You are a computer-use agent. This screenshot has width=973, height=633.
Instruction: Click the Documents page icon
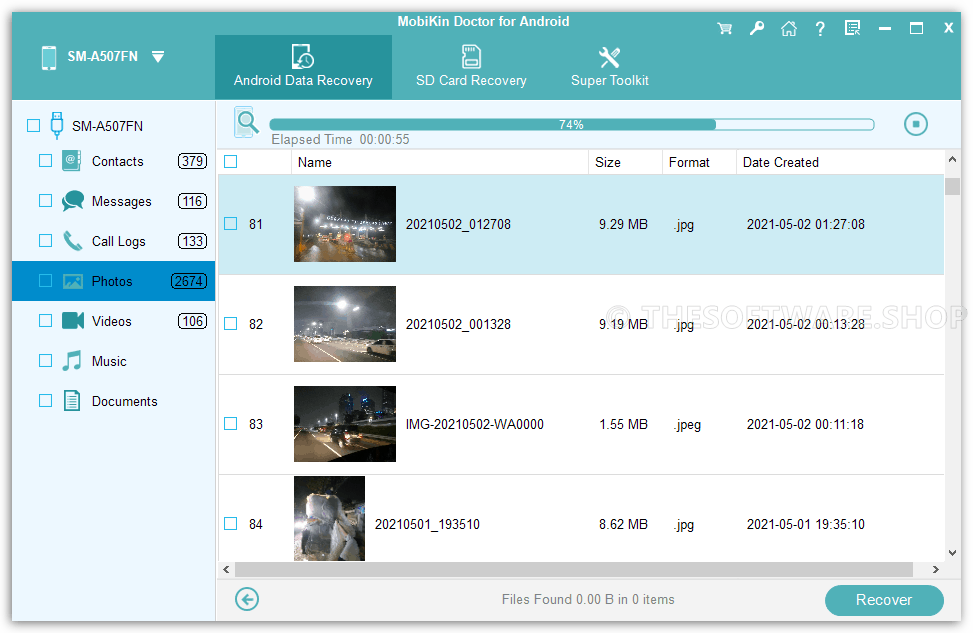72,401
